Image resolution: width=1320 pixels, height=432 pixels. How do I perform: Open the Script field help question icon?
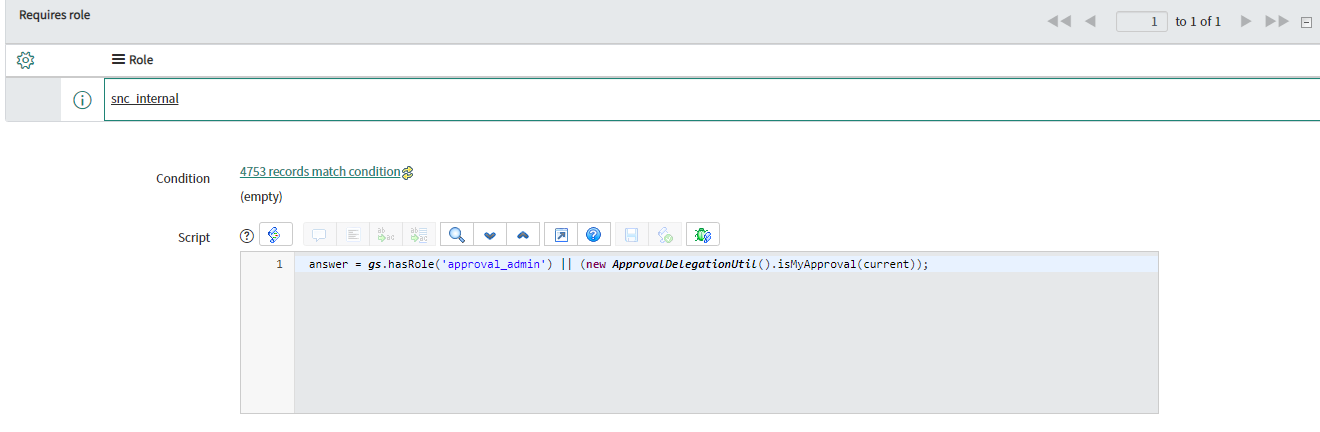tap(247, 236)
